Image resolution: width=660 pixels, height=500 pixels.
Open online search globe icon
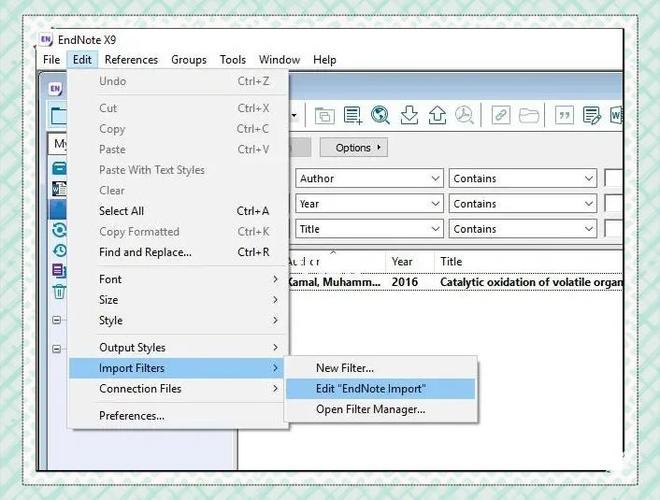[x=380, y=115]
